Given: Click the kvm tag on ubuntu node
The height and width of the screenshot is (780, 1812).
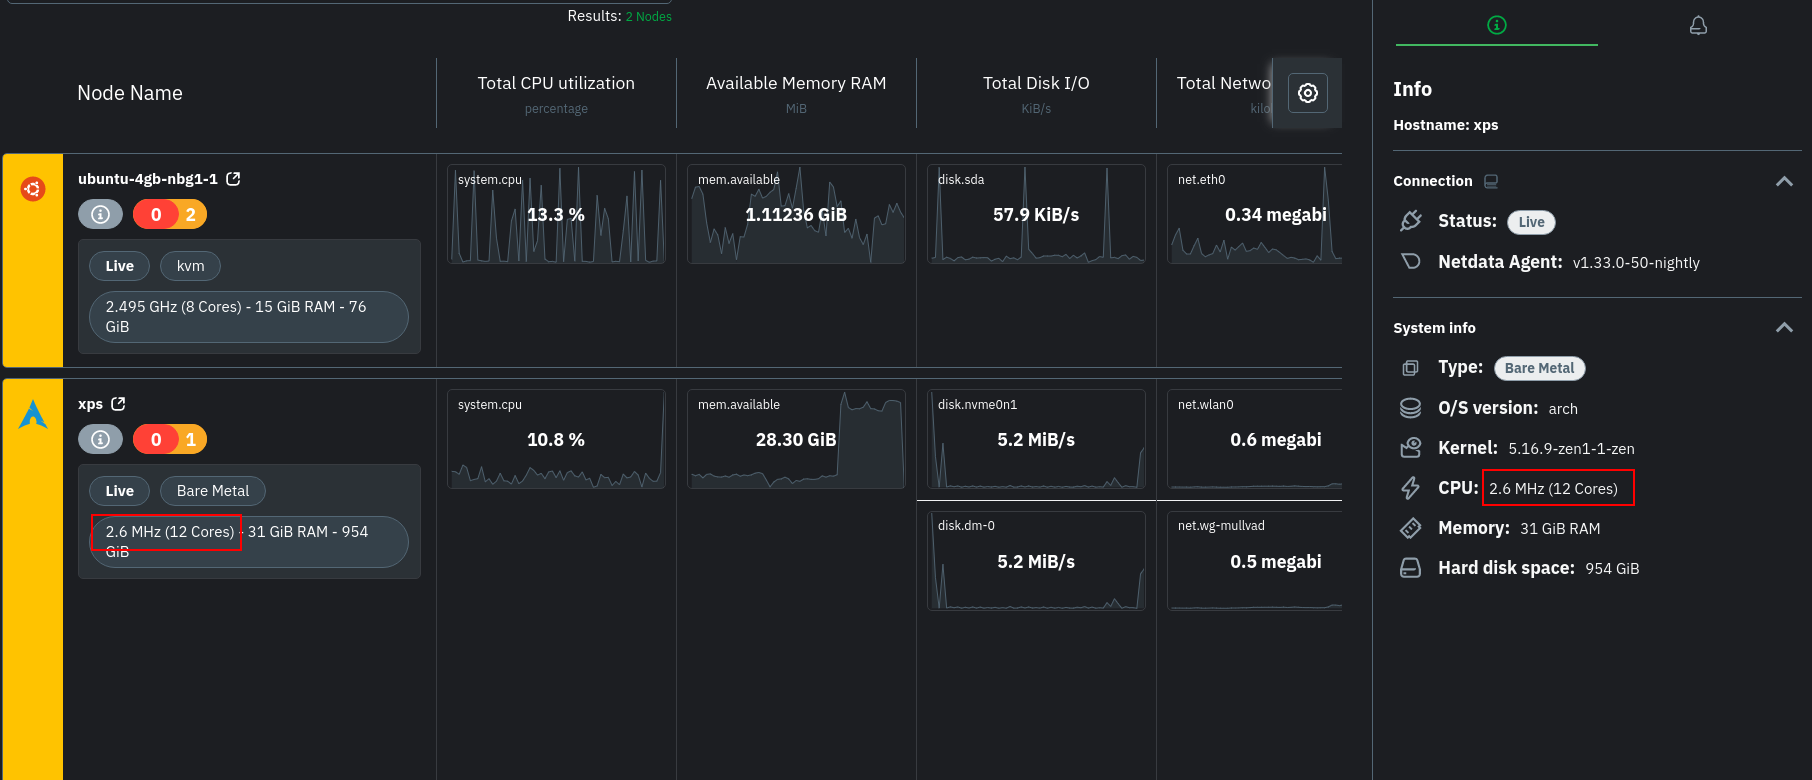Looking at the screenshot, I should (190, 266).
